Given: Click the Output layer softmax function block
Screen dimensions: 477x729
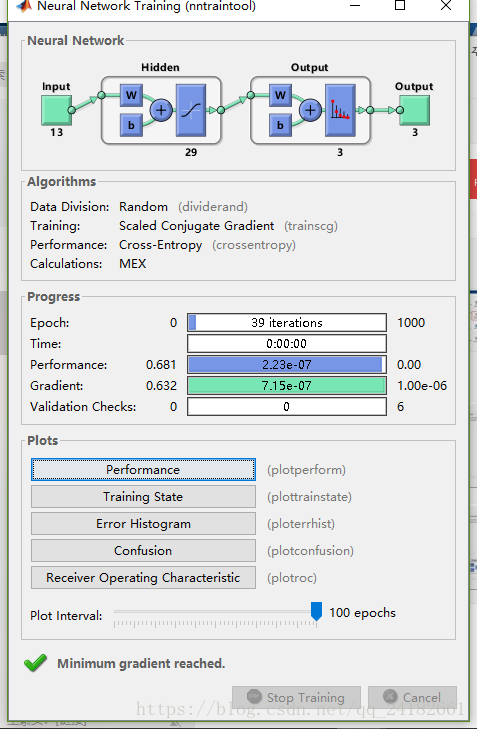Looking at the screenshot, I should click(x=340, y=110).
